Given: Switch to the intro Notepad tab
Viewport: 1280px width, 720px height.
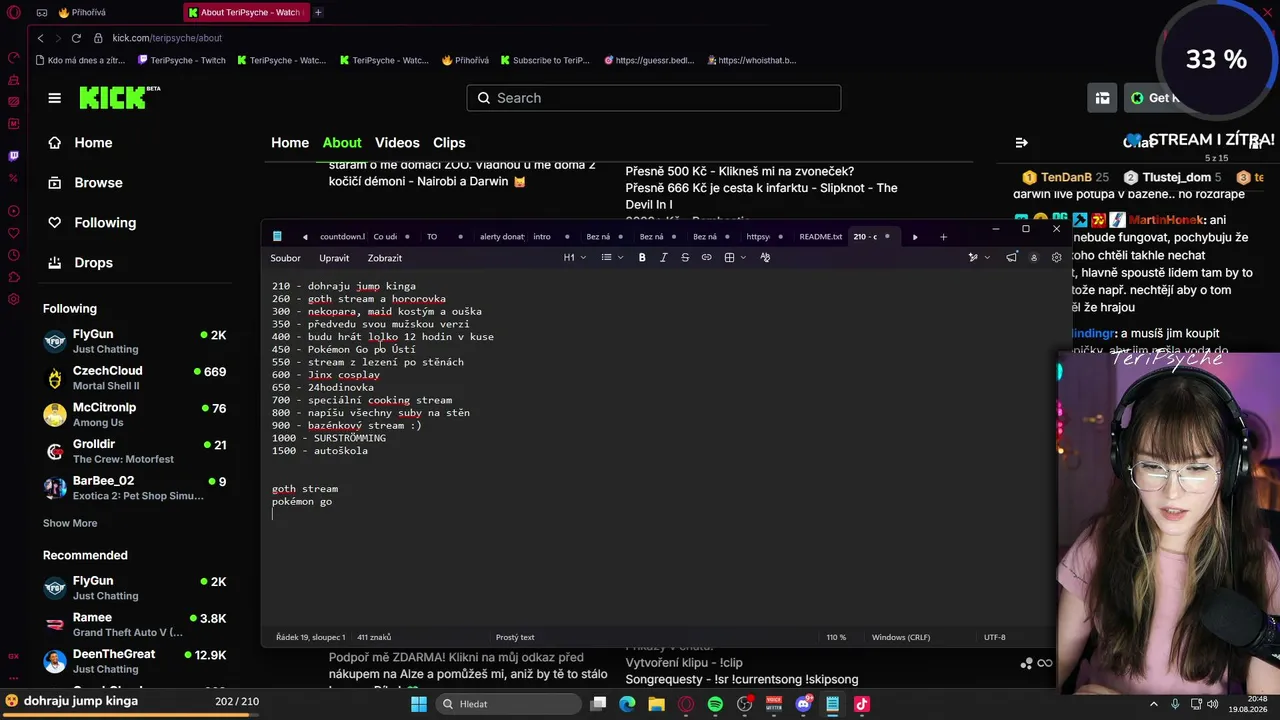Looking at the screenshot, I should [x=542, y=237].
